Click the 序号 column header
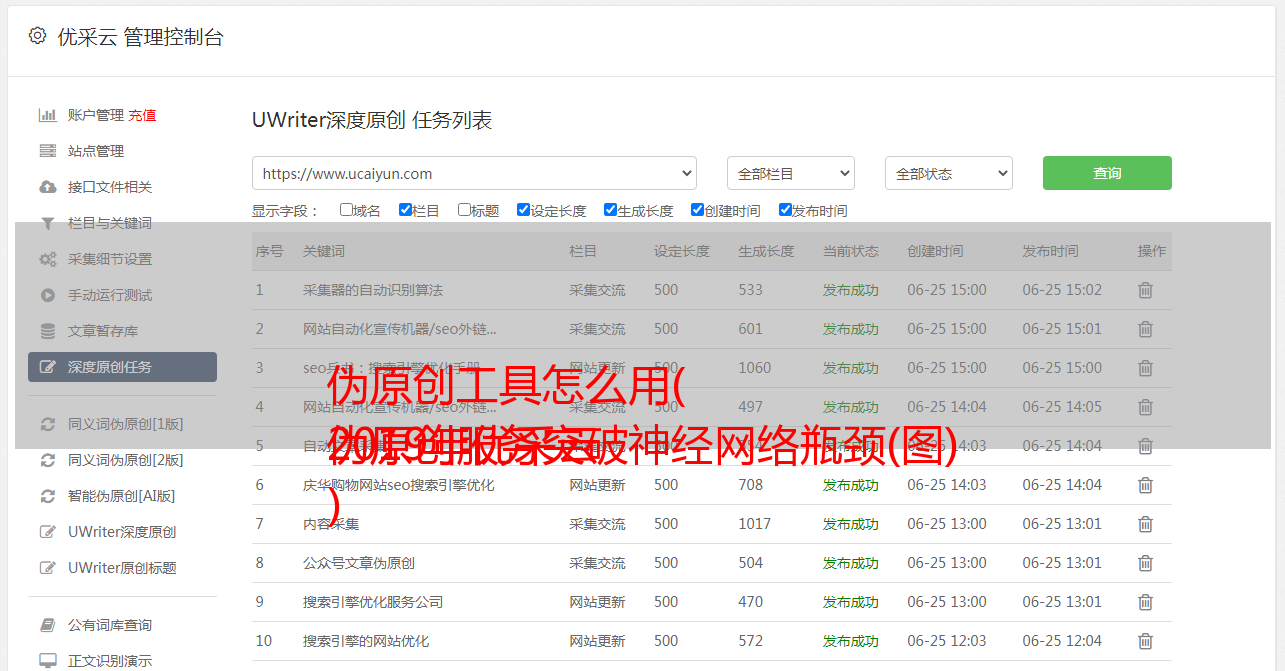1285x671 pixels. coord(270,251)
